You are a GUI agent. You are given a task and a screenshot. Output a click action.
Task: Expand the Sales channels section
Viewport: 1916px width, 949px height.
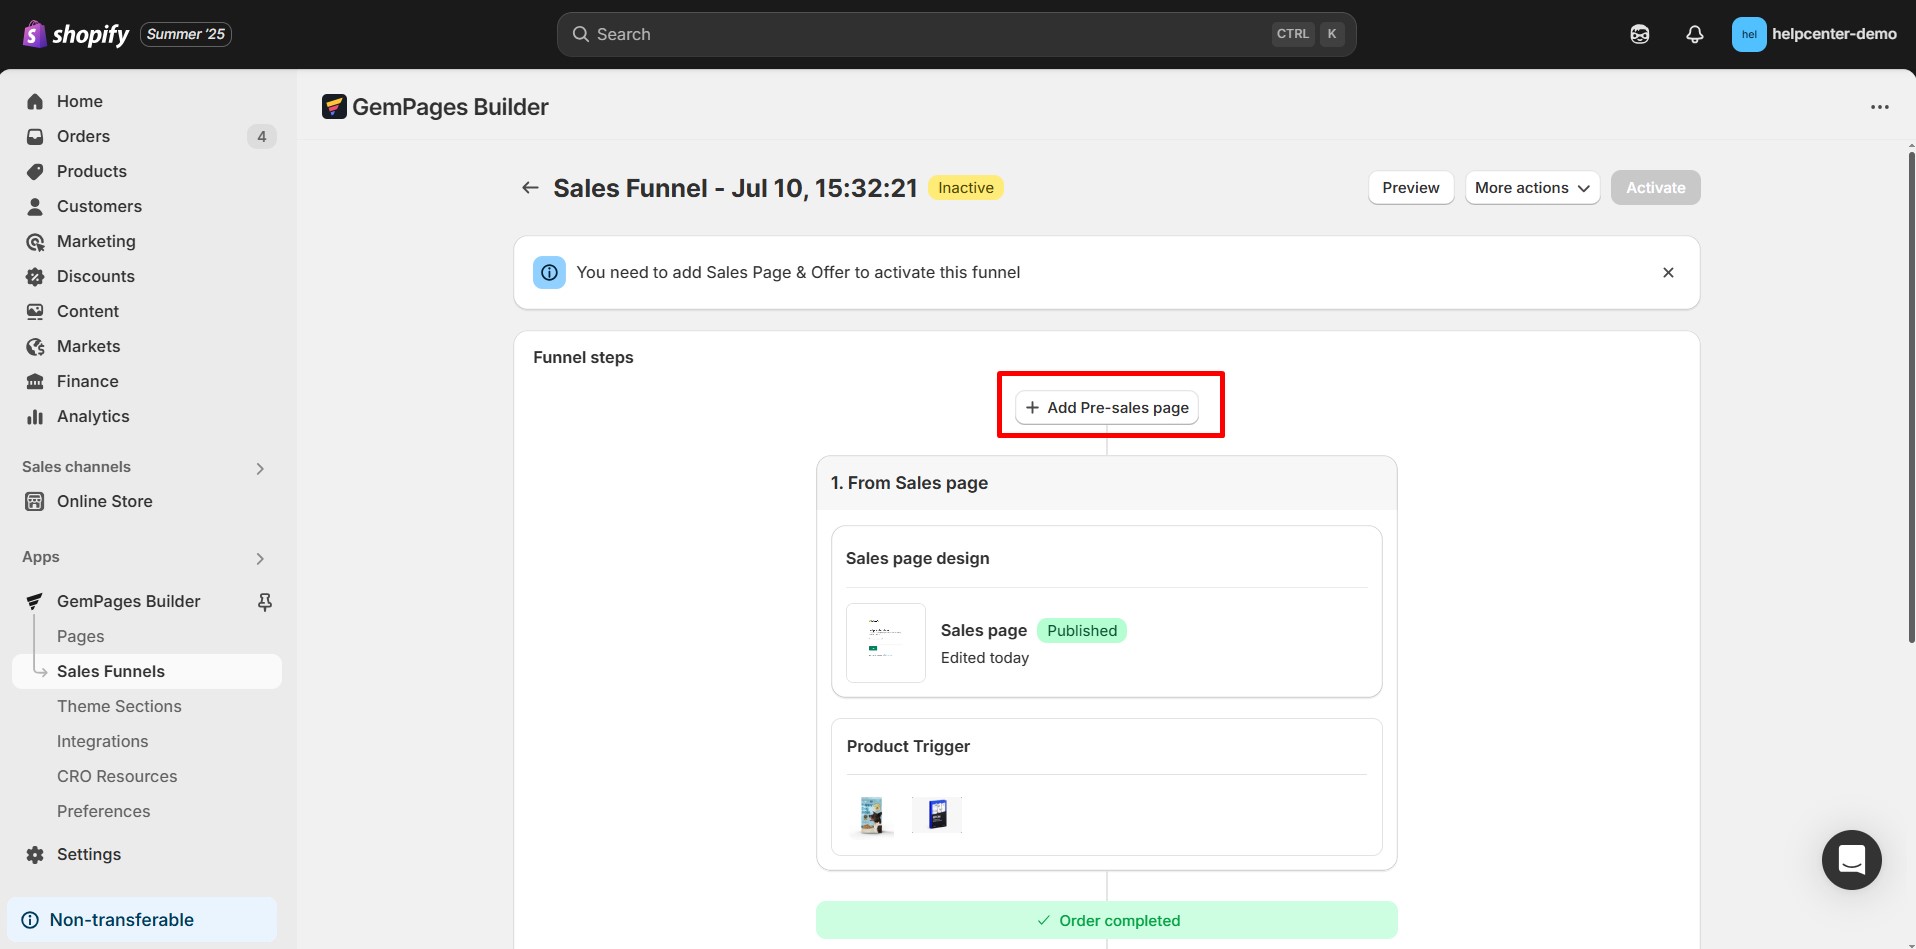tap(259, 467)
